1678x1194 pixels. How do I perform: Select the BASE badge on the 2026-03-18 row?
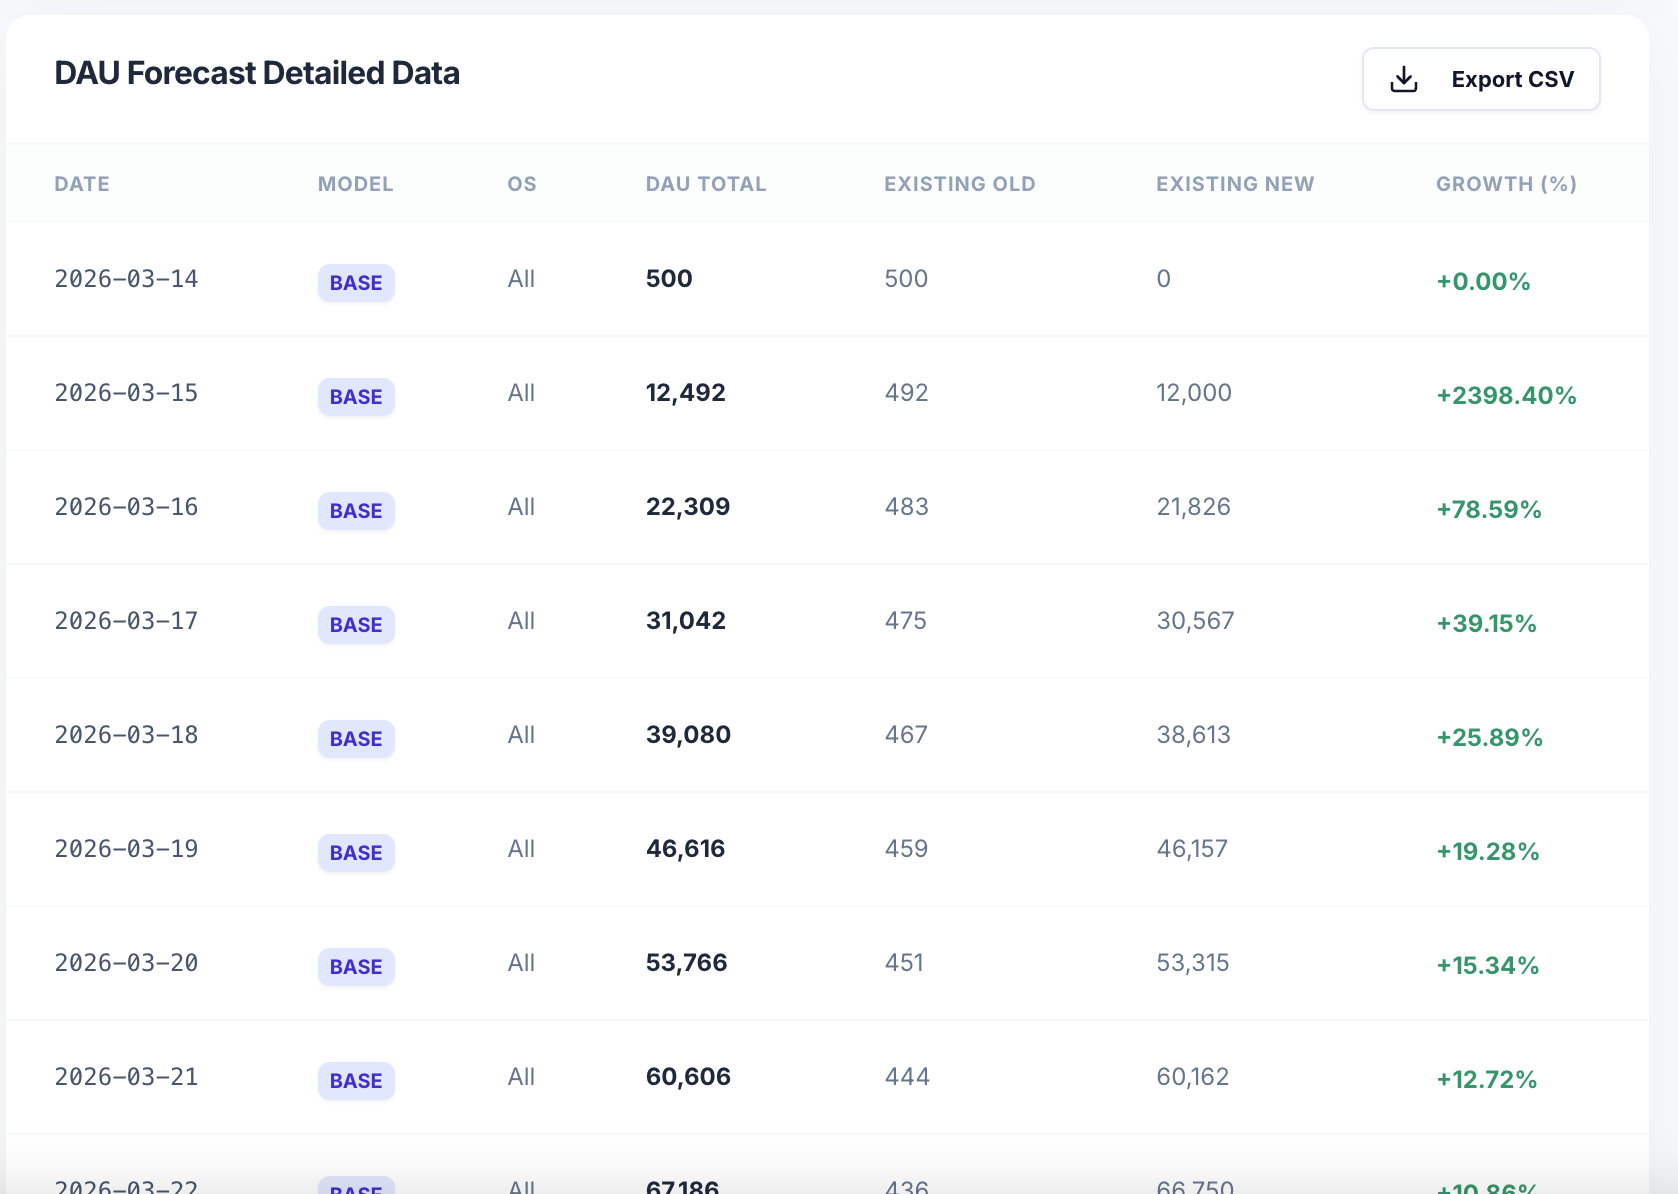pyautogui.click(x=355, y=739)
